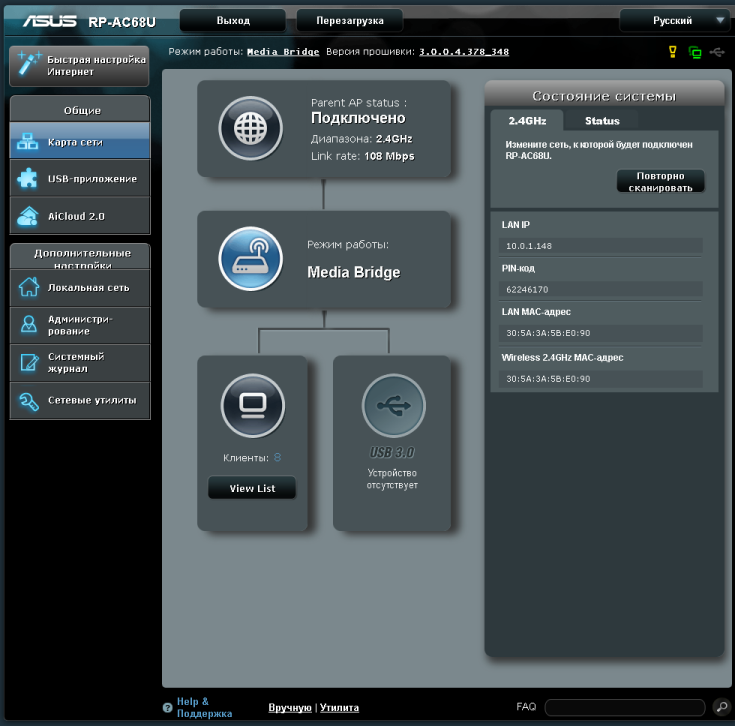Click the View List button
This screenshot has width=735, height=726.
coord(252,488)
